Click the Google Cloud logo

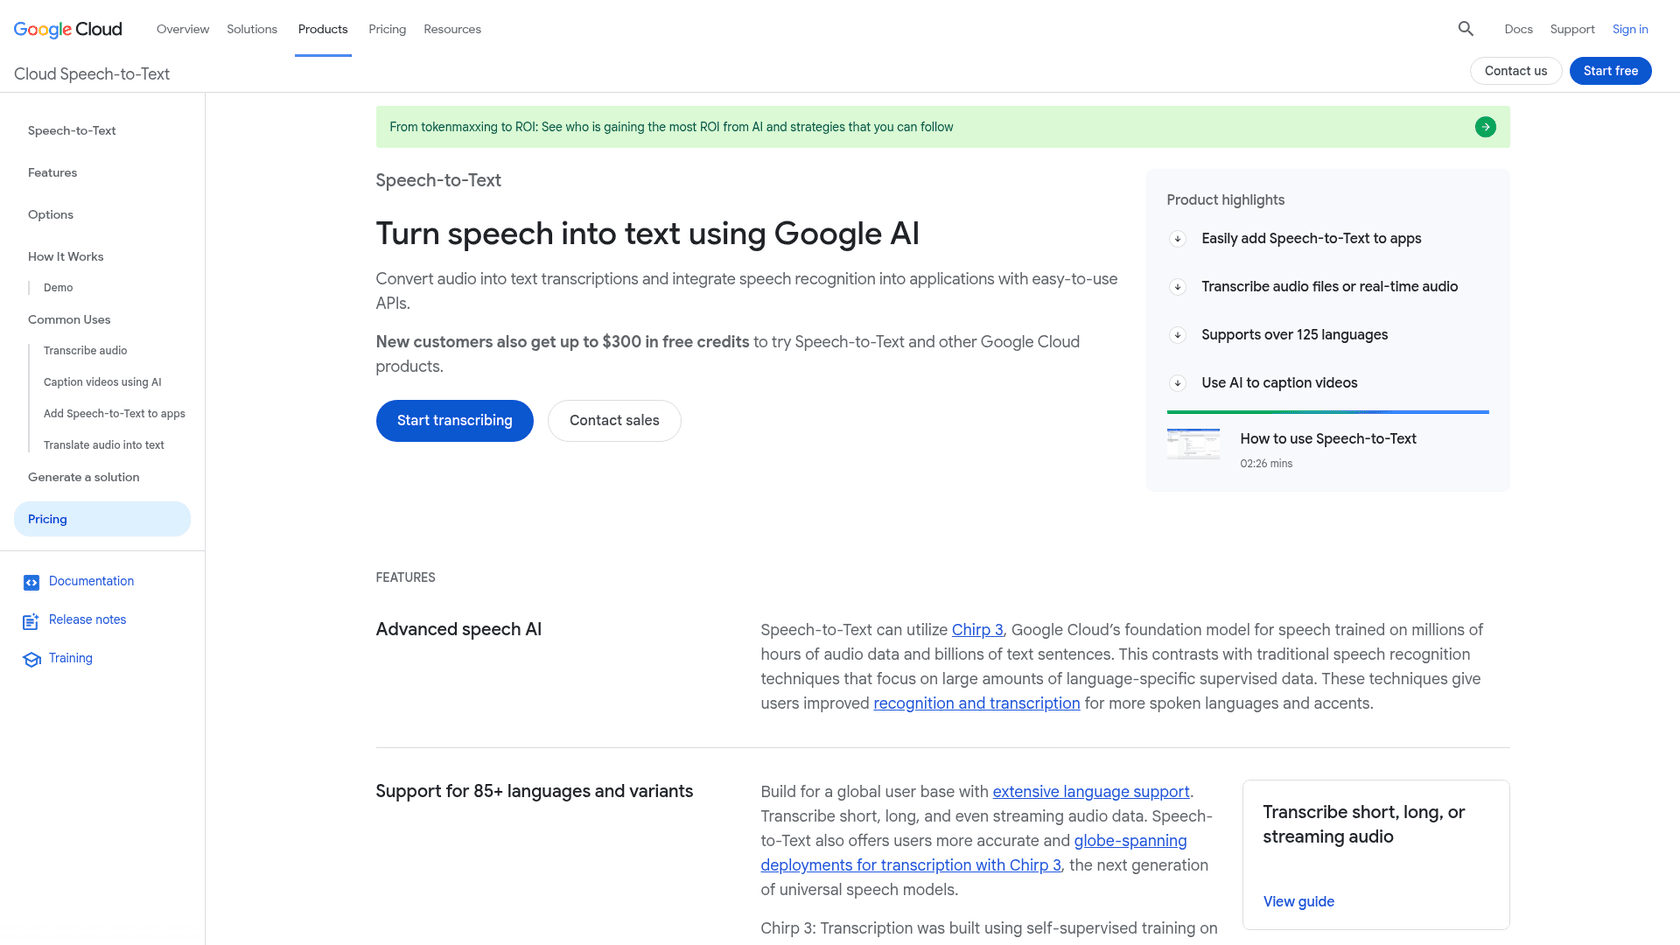click(68, 29)
